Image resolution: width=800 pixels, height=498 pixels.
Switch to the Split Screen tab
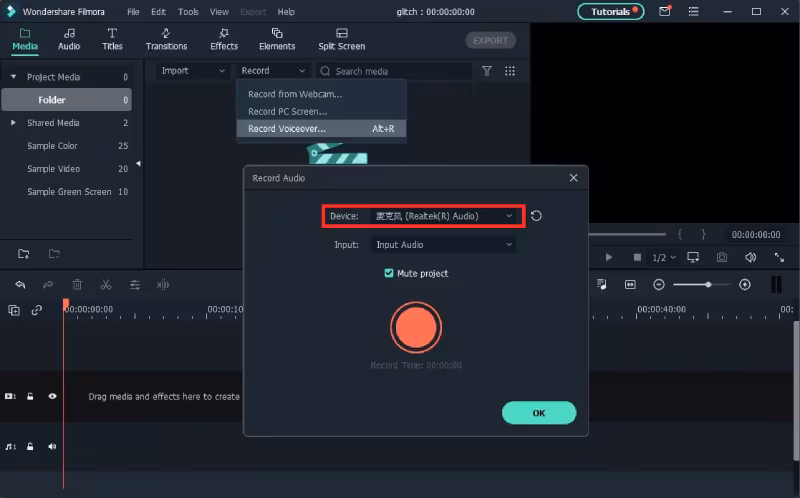coord(342,39)
